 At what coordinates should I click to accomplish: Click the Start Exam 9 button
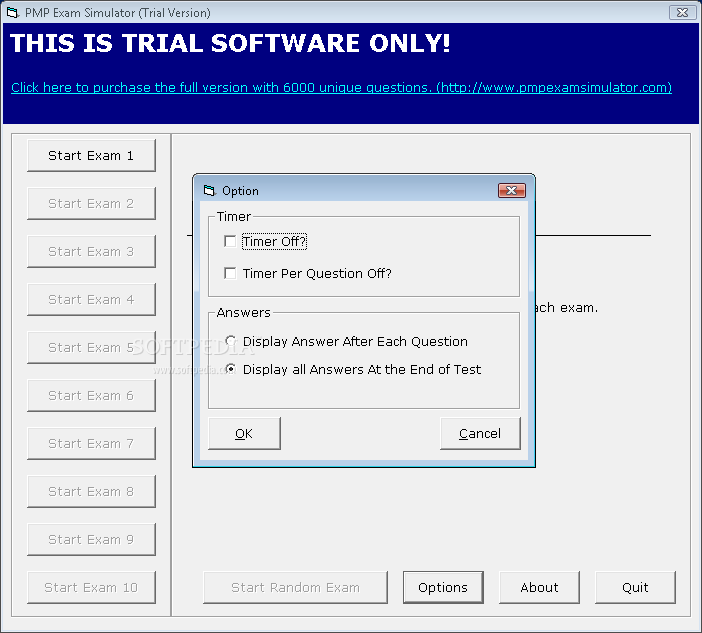pos(91,539)
